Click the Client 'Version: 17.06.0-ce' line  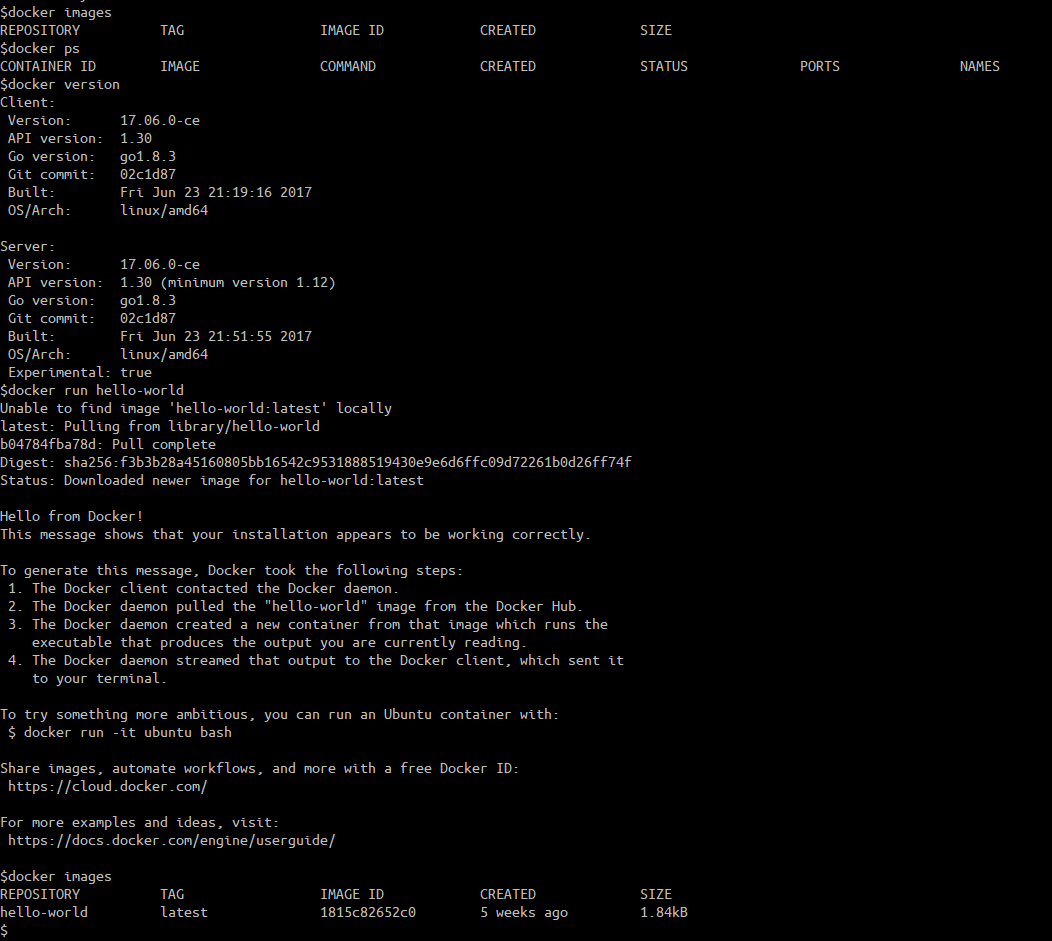pos(104,121)
